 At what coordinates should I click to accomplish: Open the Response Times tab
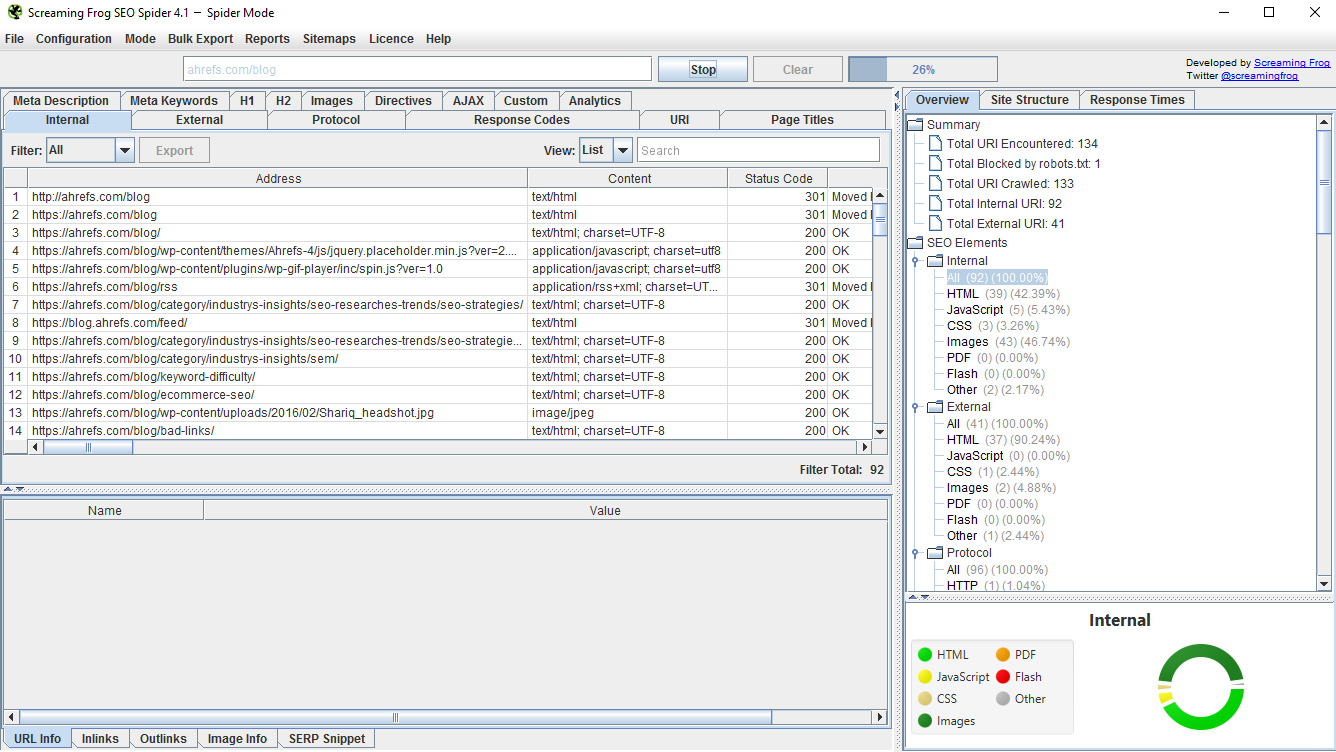[x=1137, y=100]
